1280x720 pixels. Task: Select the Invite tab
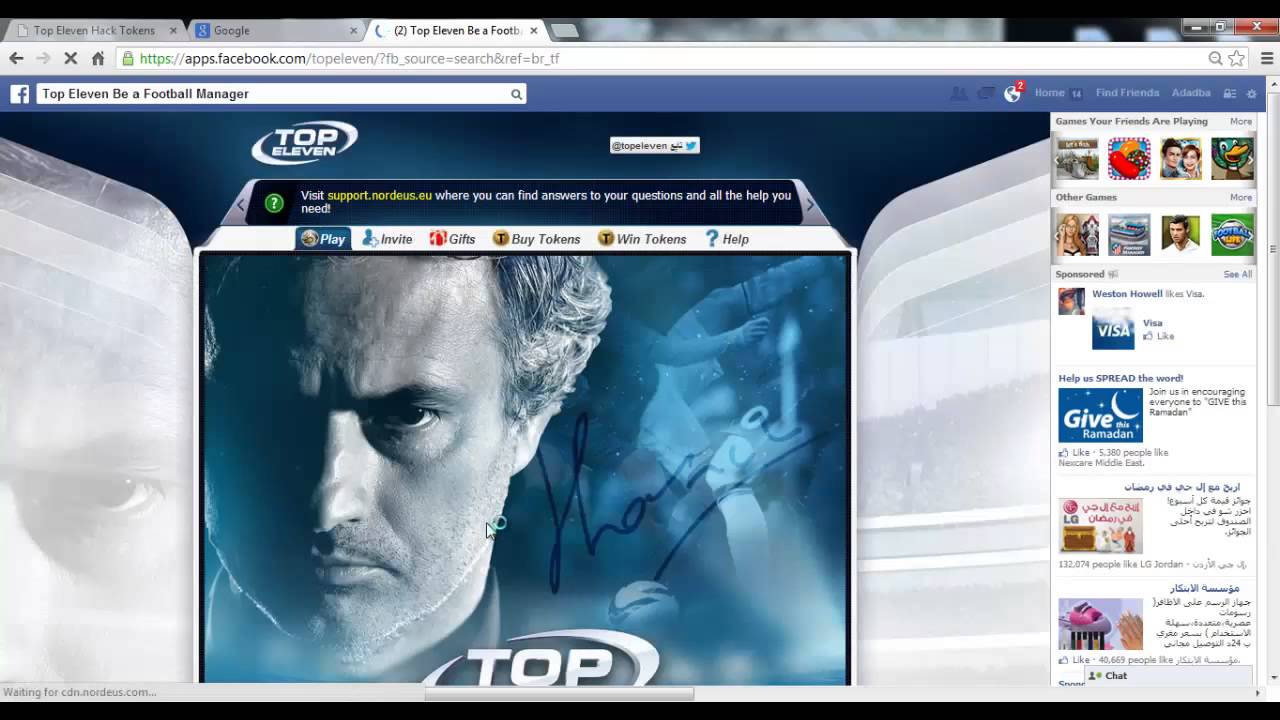point(387,239)
